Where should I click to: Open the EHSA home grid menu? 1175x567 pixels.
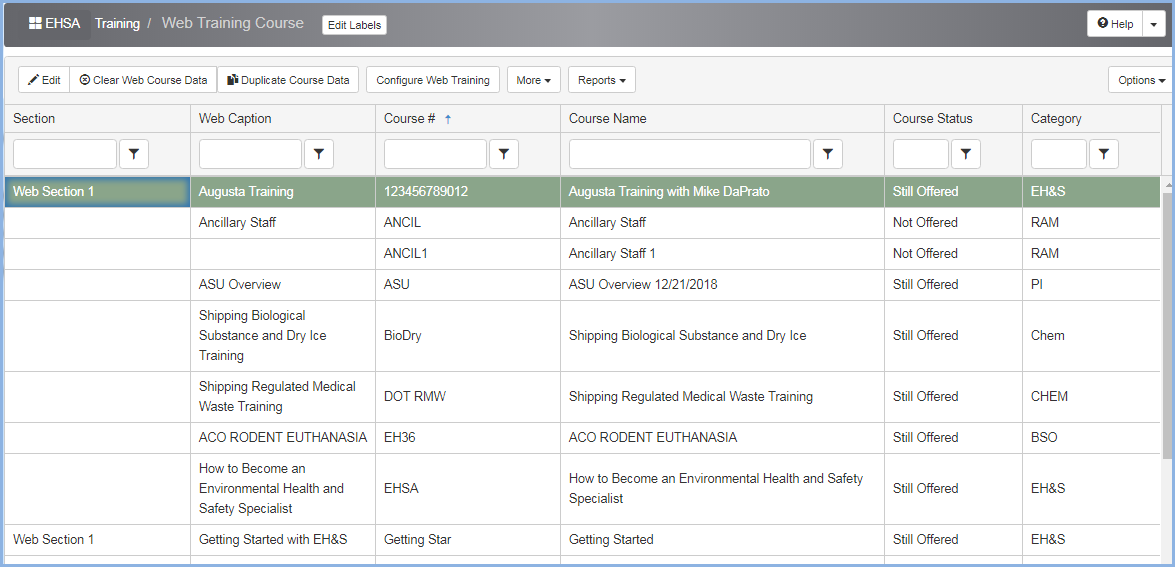point(54,23)
